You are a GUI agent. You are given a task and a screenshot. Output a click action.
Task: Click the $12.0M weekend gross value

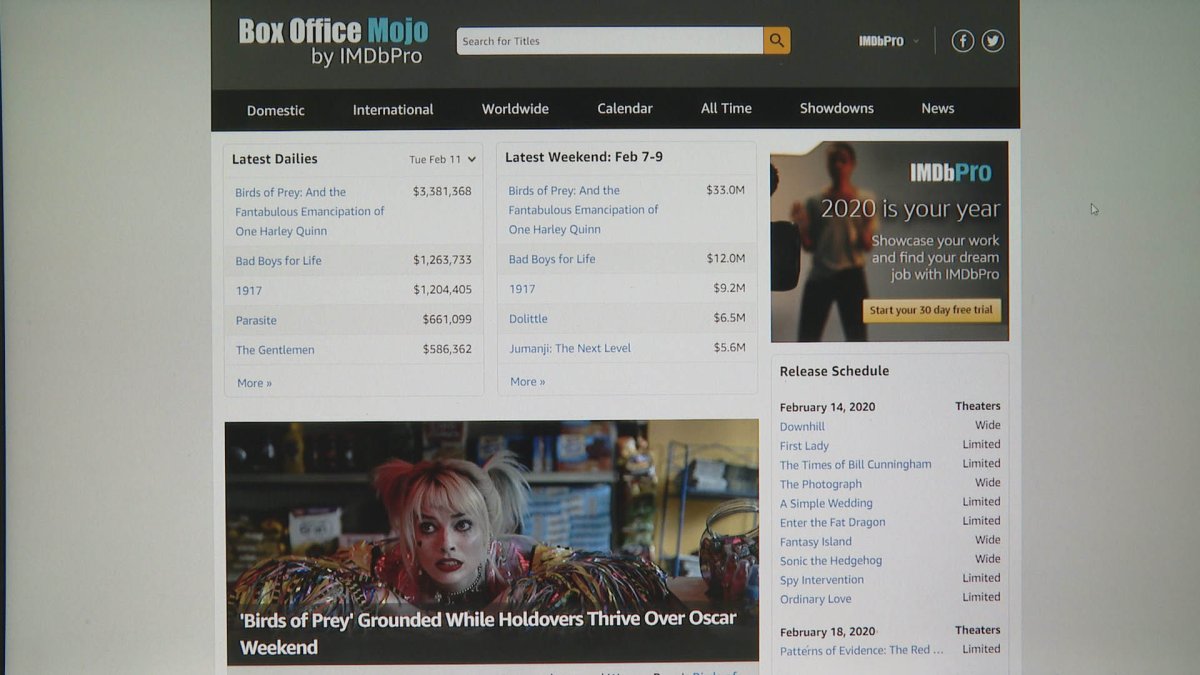725,258
